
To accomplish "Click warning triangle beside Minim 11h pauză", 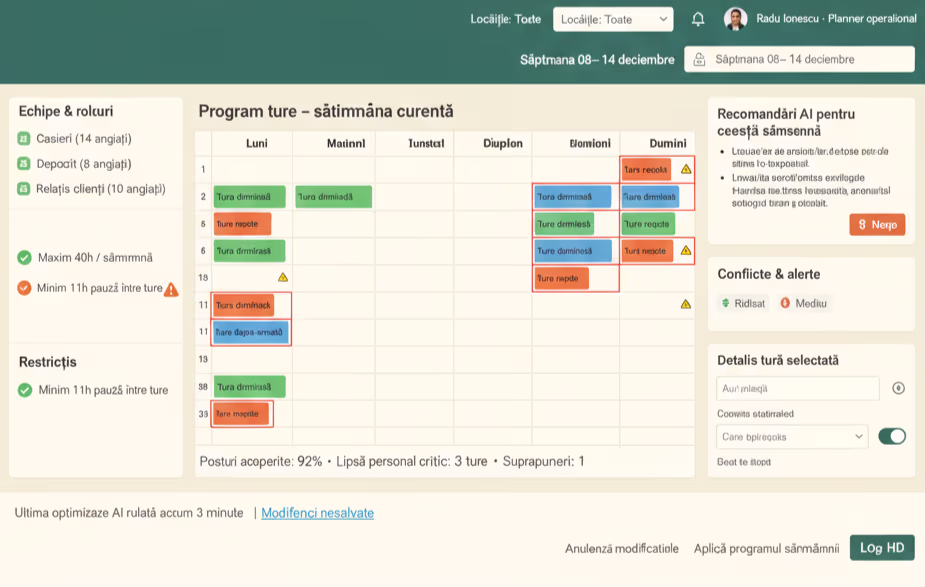I will click(x=171, y=289).
